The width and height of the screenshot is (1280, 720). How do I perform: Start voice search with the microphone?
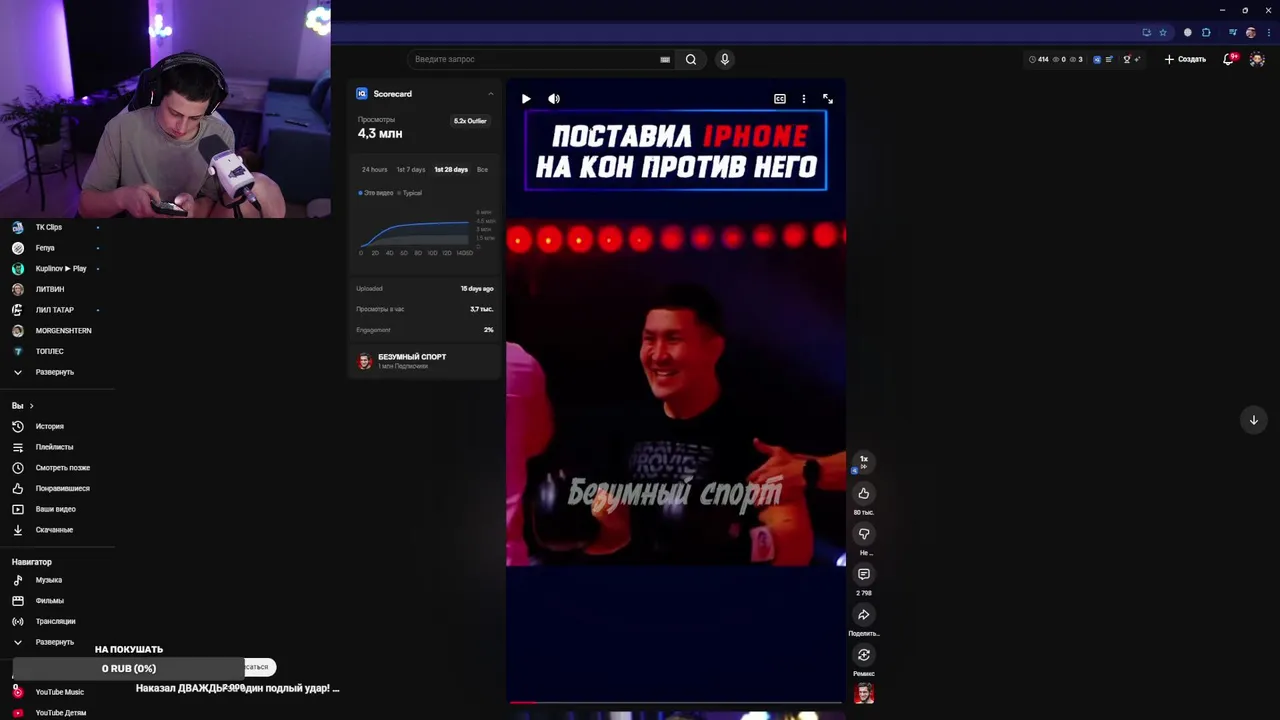pos(725,59)
